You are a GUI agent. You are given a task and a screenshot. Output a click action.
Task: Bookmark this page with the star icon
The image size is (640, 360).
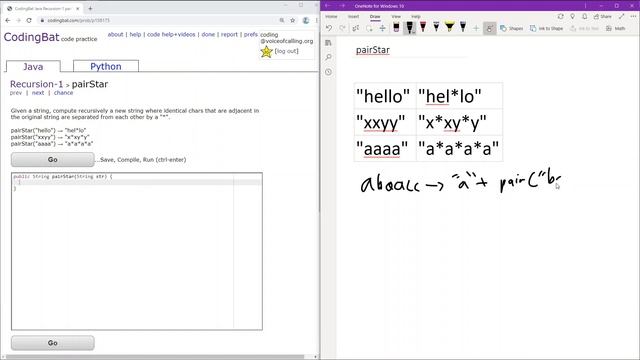coord(293,20)
